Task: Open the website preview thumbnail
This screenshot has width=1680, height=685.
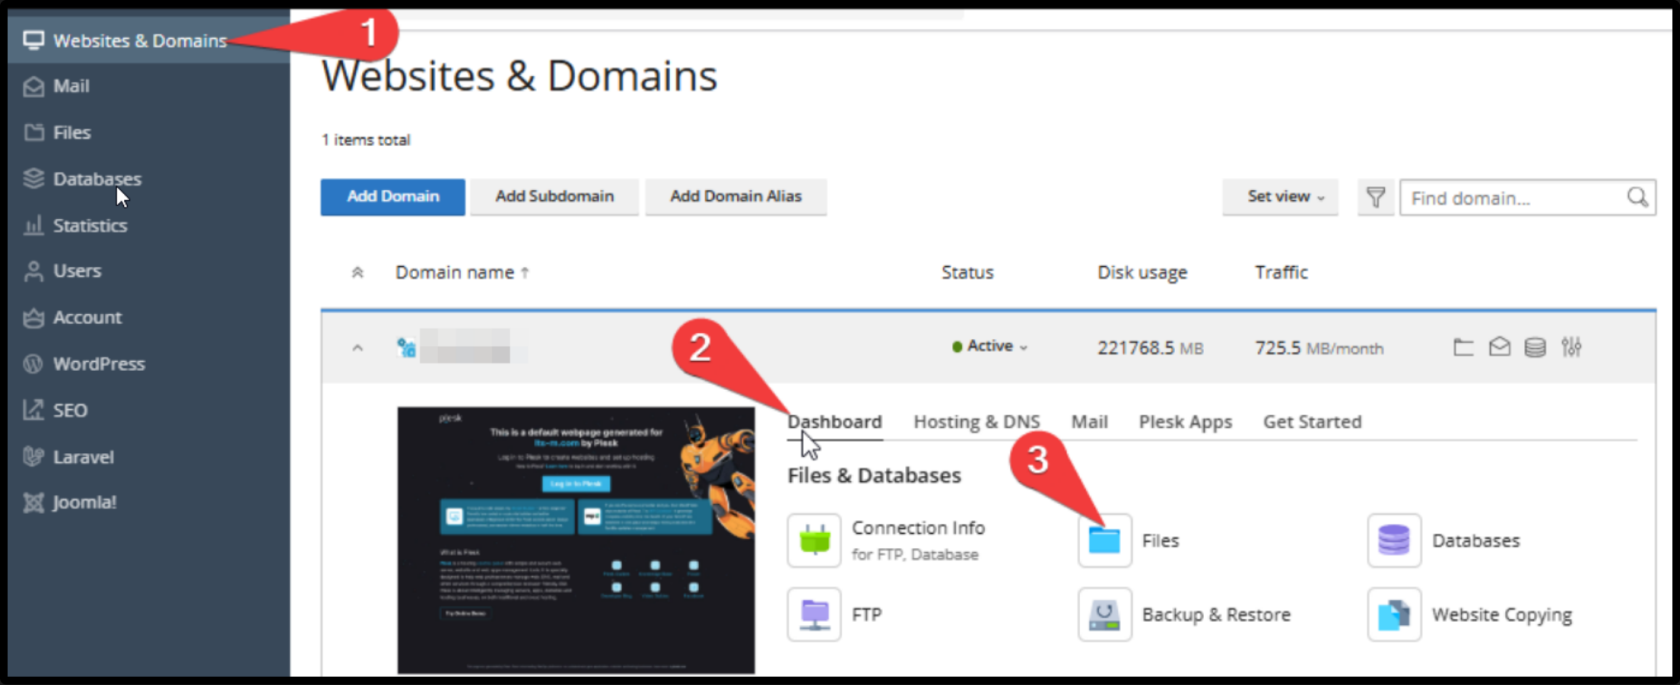Action: point(576,540)
